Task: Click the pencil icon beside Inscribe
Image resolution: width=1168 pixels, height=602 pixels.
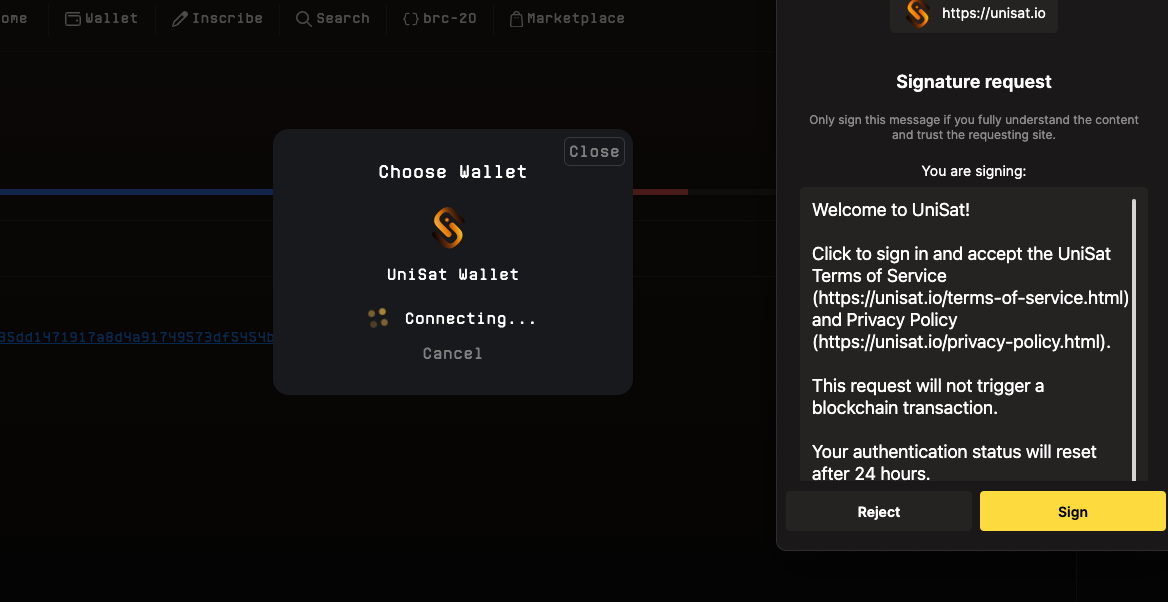Action: pyautogui.click(x=180, y=19)
